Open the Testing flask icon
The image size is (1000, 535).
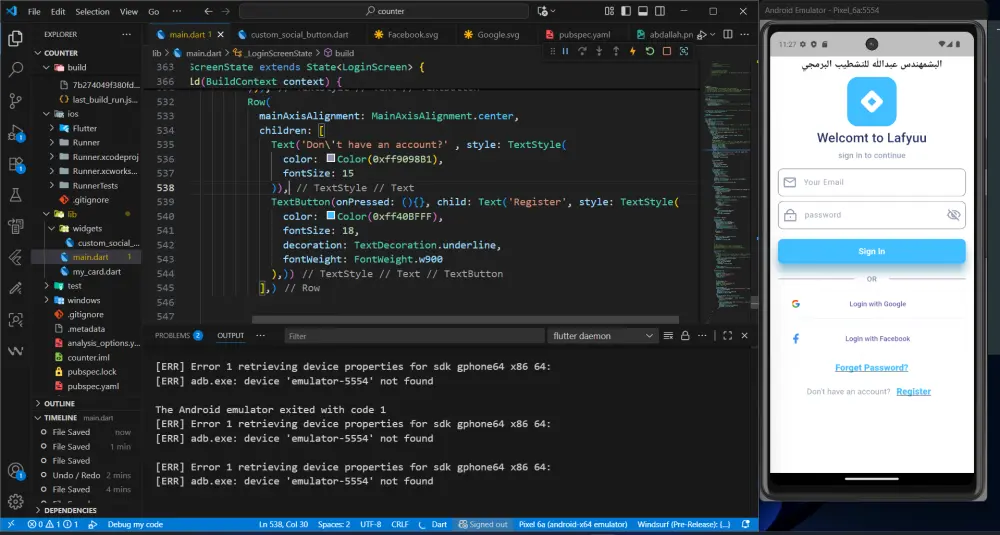16,194
